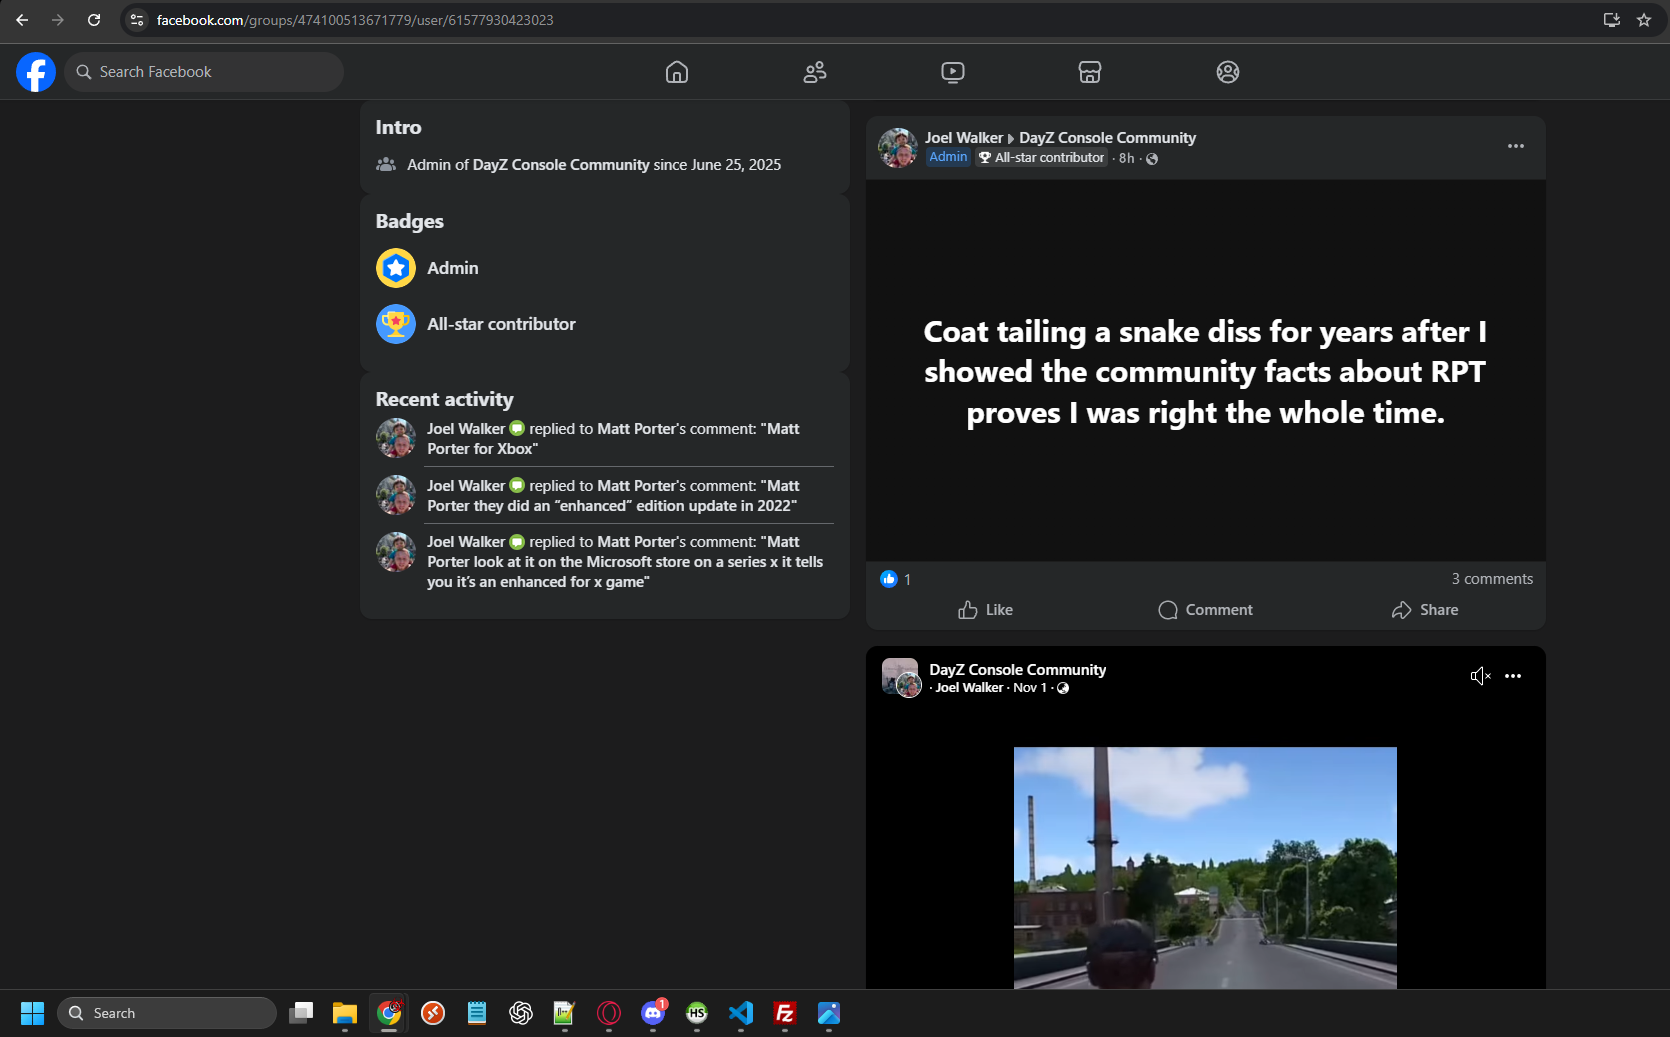Click the "Coat tailing a snake diss" post text
Image resolution: width=1670 pixels, height=1037 pixels.
[1205, 372]
